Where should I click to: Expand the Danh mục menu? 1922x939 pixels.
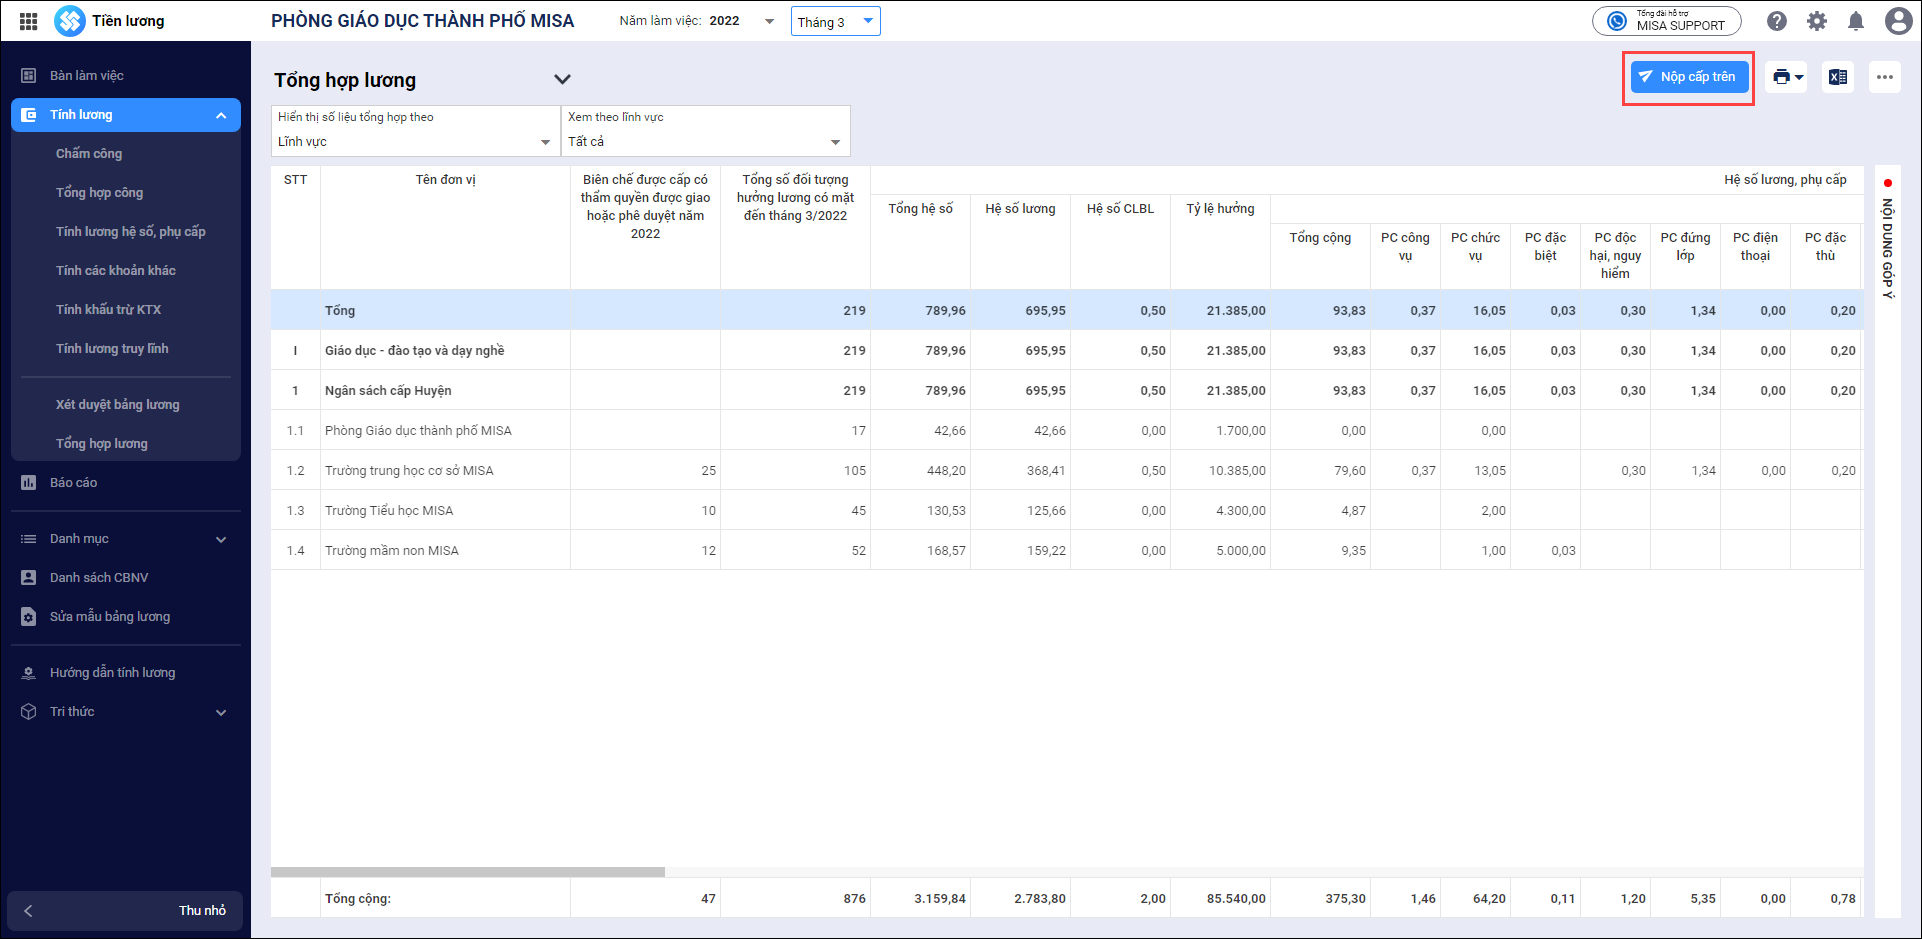126,538
